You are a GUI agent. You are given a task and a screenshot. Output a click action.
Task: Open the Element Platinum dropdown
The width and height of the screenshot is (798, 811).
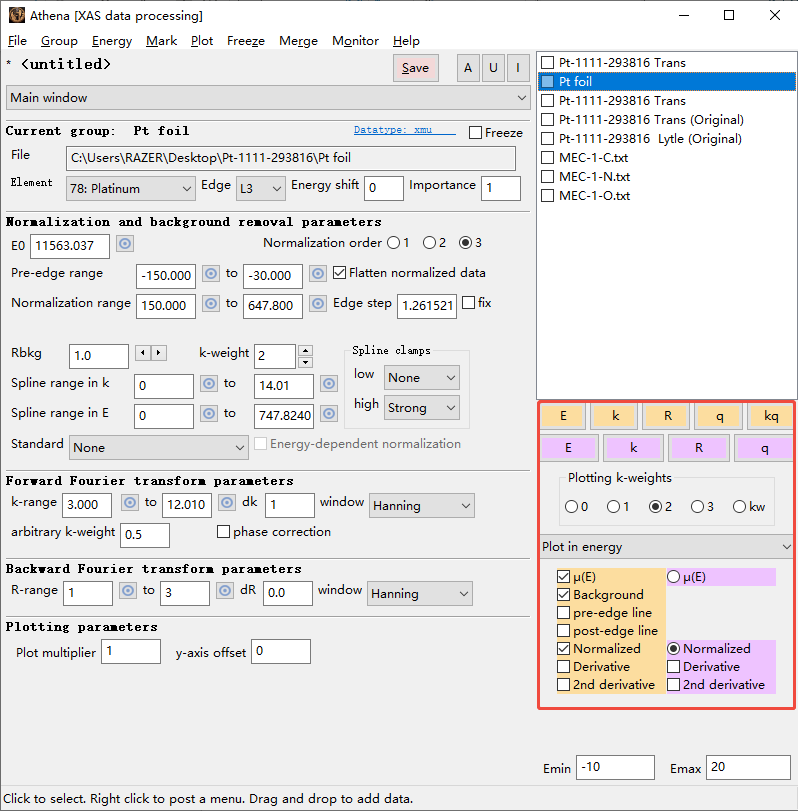tap(131, 188)
